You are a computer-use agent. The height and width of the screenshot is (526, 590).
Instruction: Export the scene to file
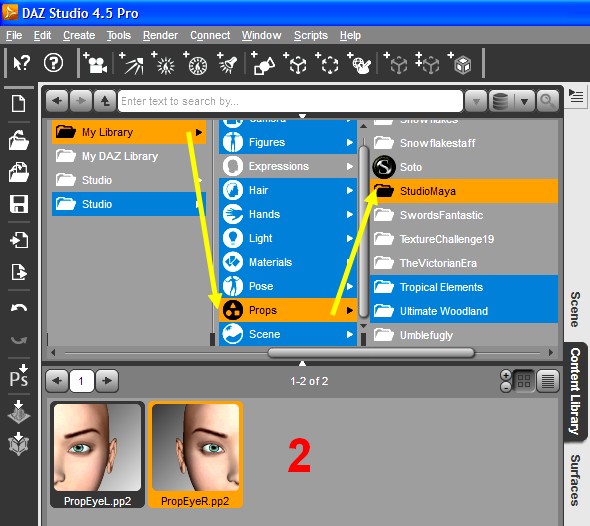[x=18, y=272]
